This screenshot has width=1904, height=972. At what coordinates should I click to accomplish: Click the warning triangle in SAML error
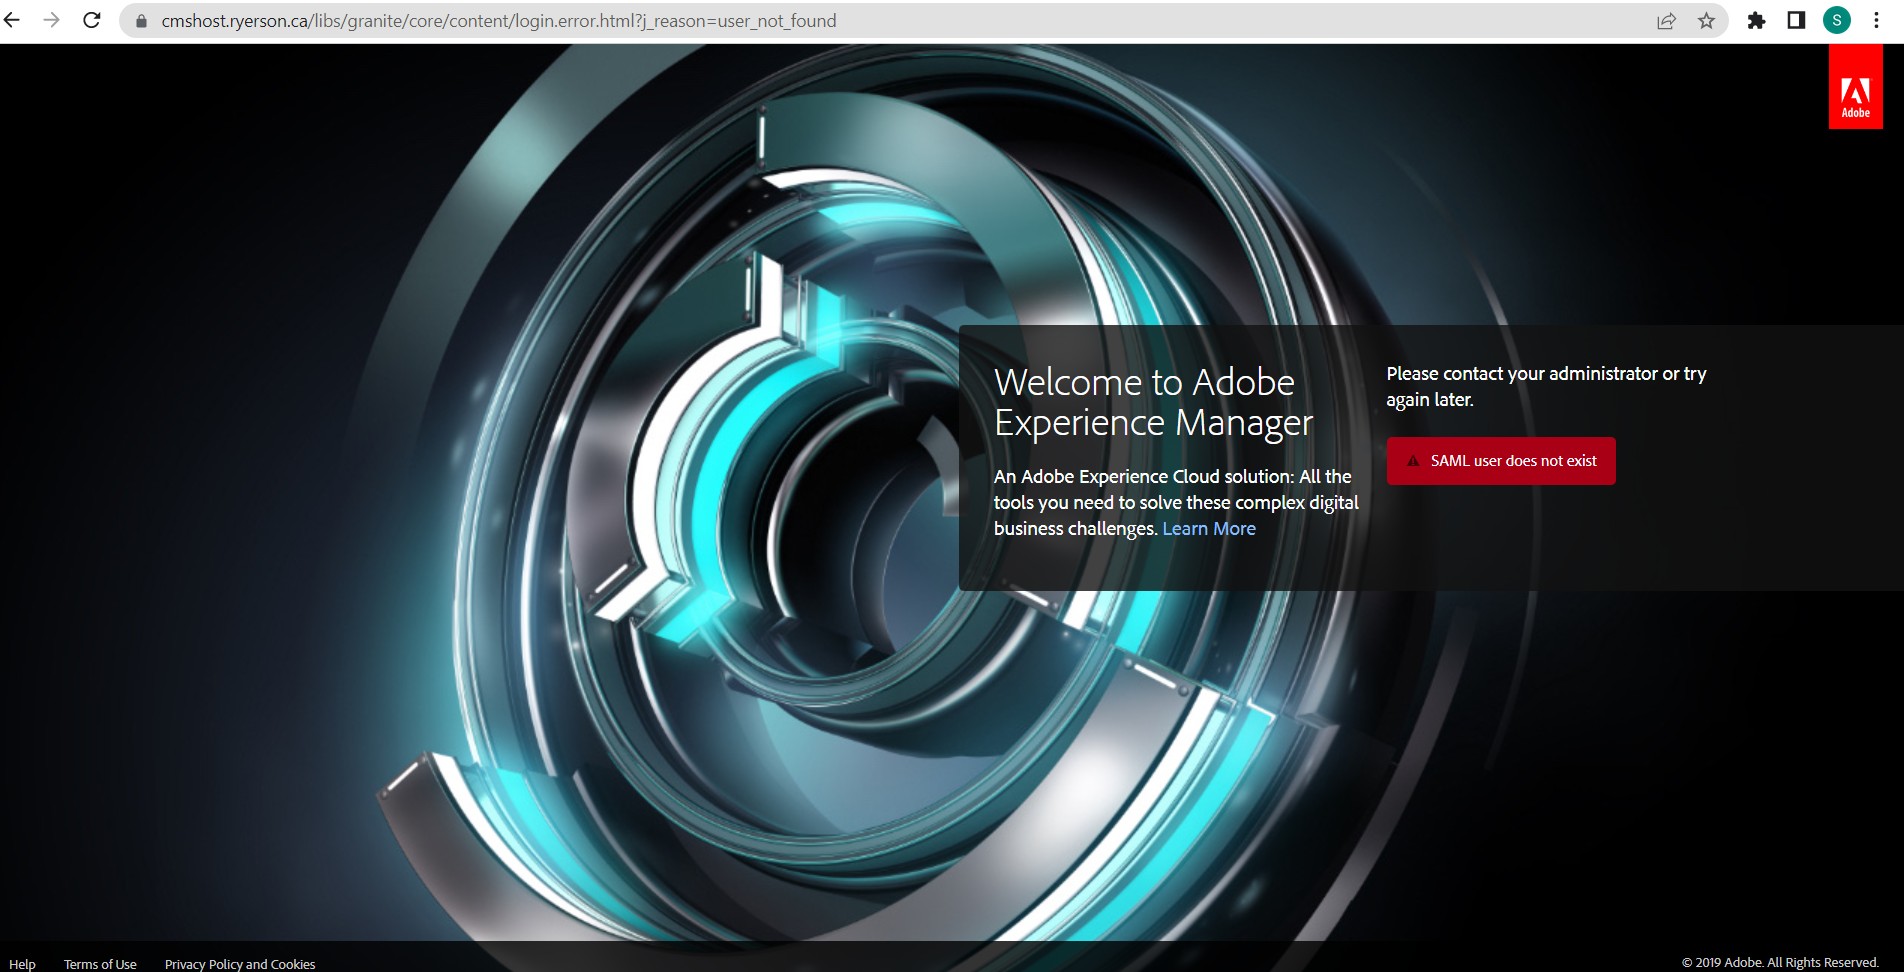[1413, 461]
